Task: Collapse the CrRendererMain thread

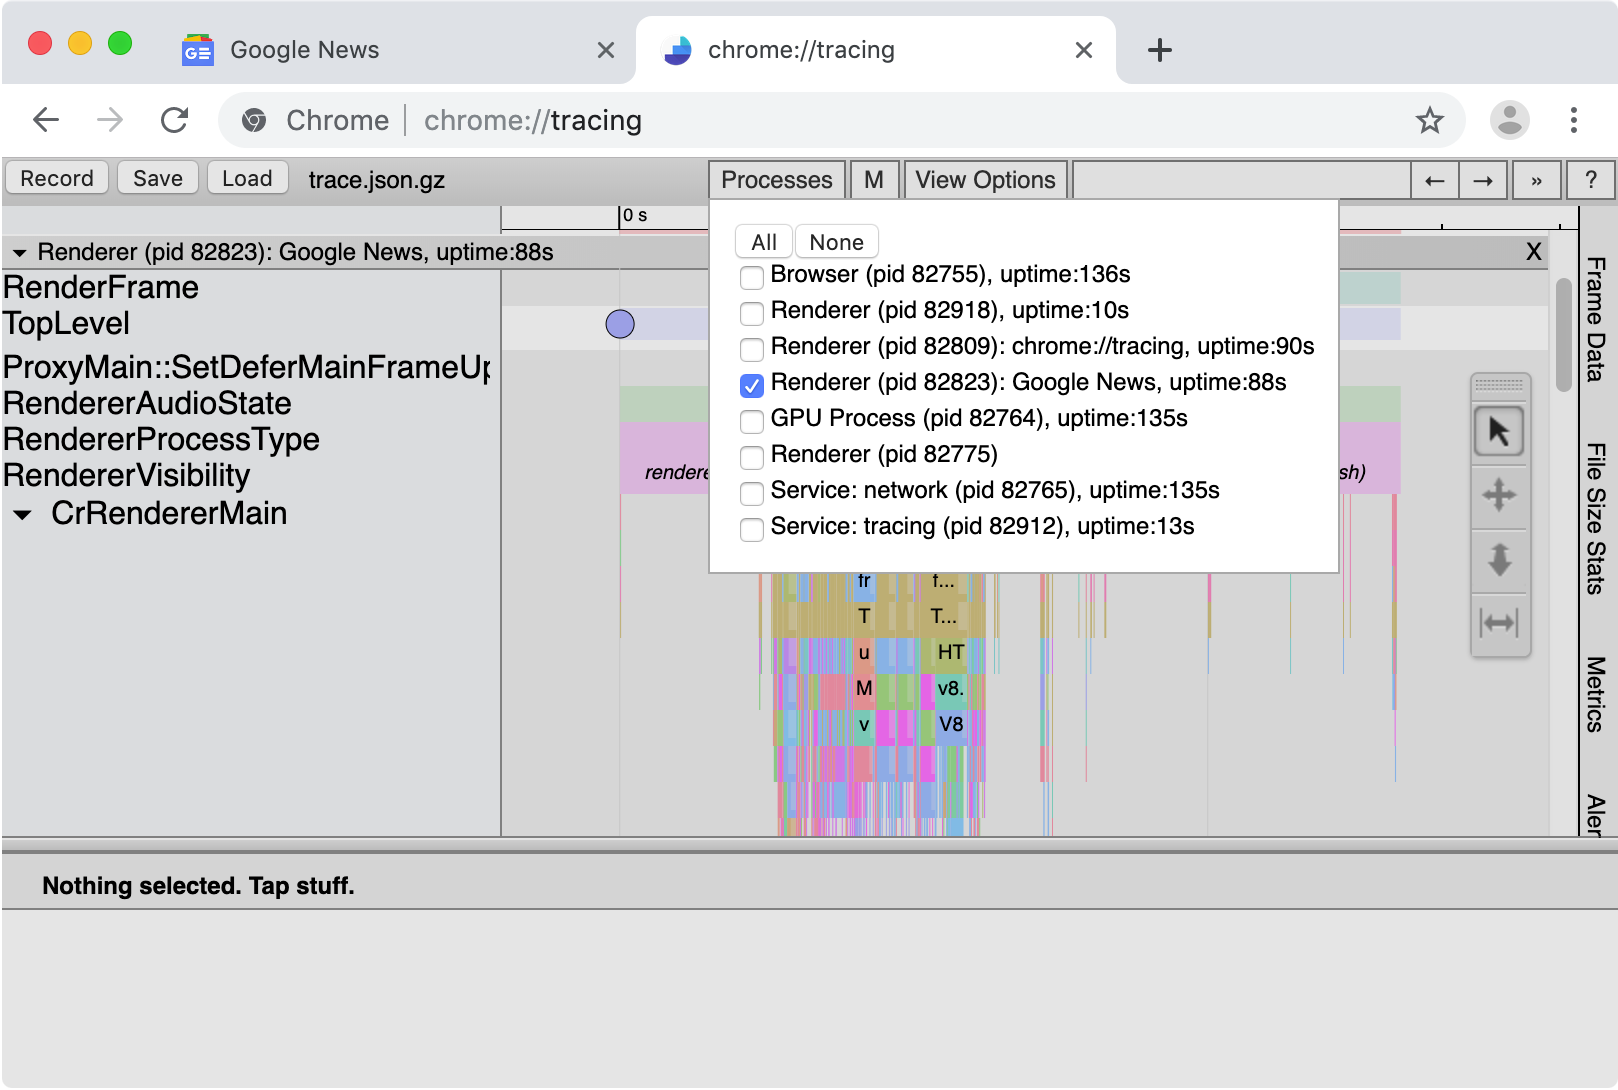Action: (22, 514)
